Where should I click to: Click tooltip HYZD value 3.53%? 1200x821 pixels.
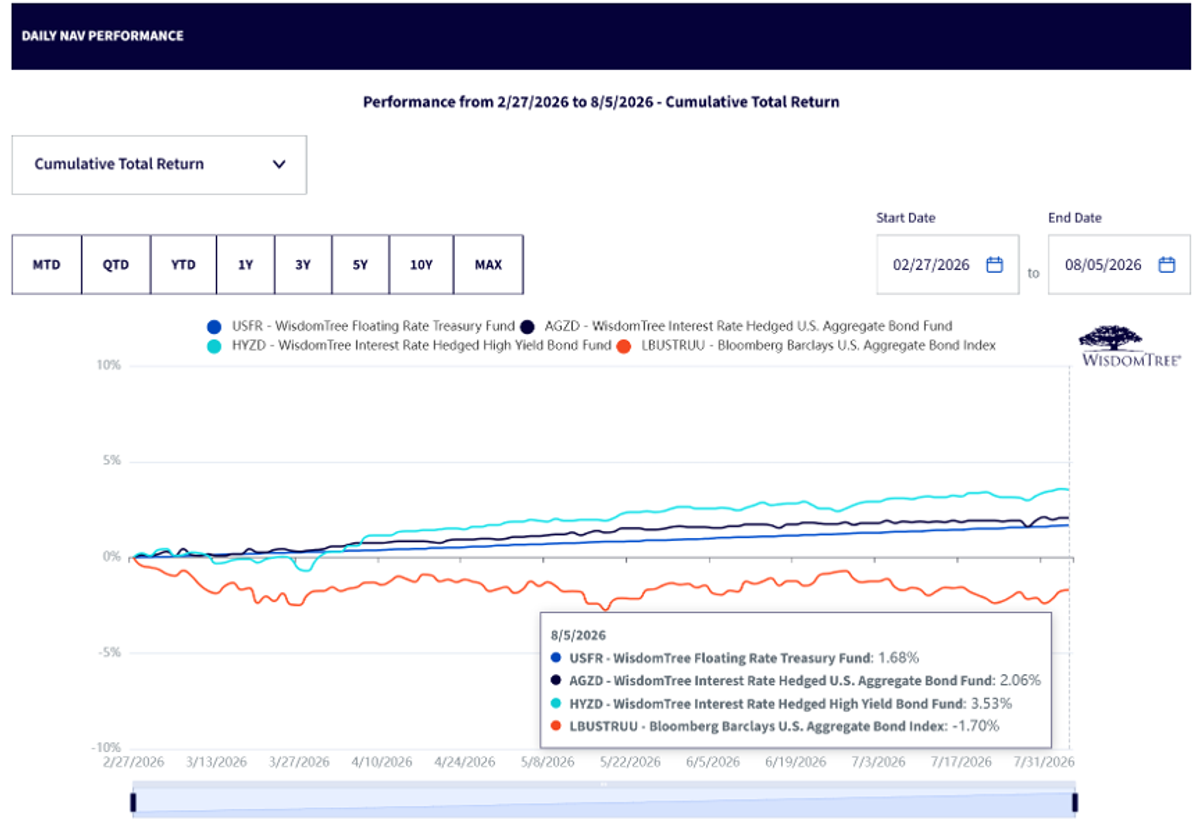990,703
